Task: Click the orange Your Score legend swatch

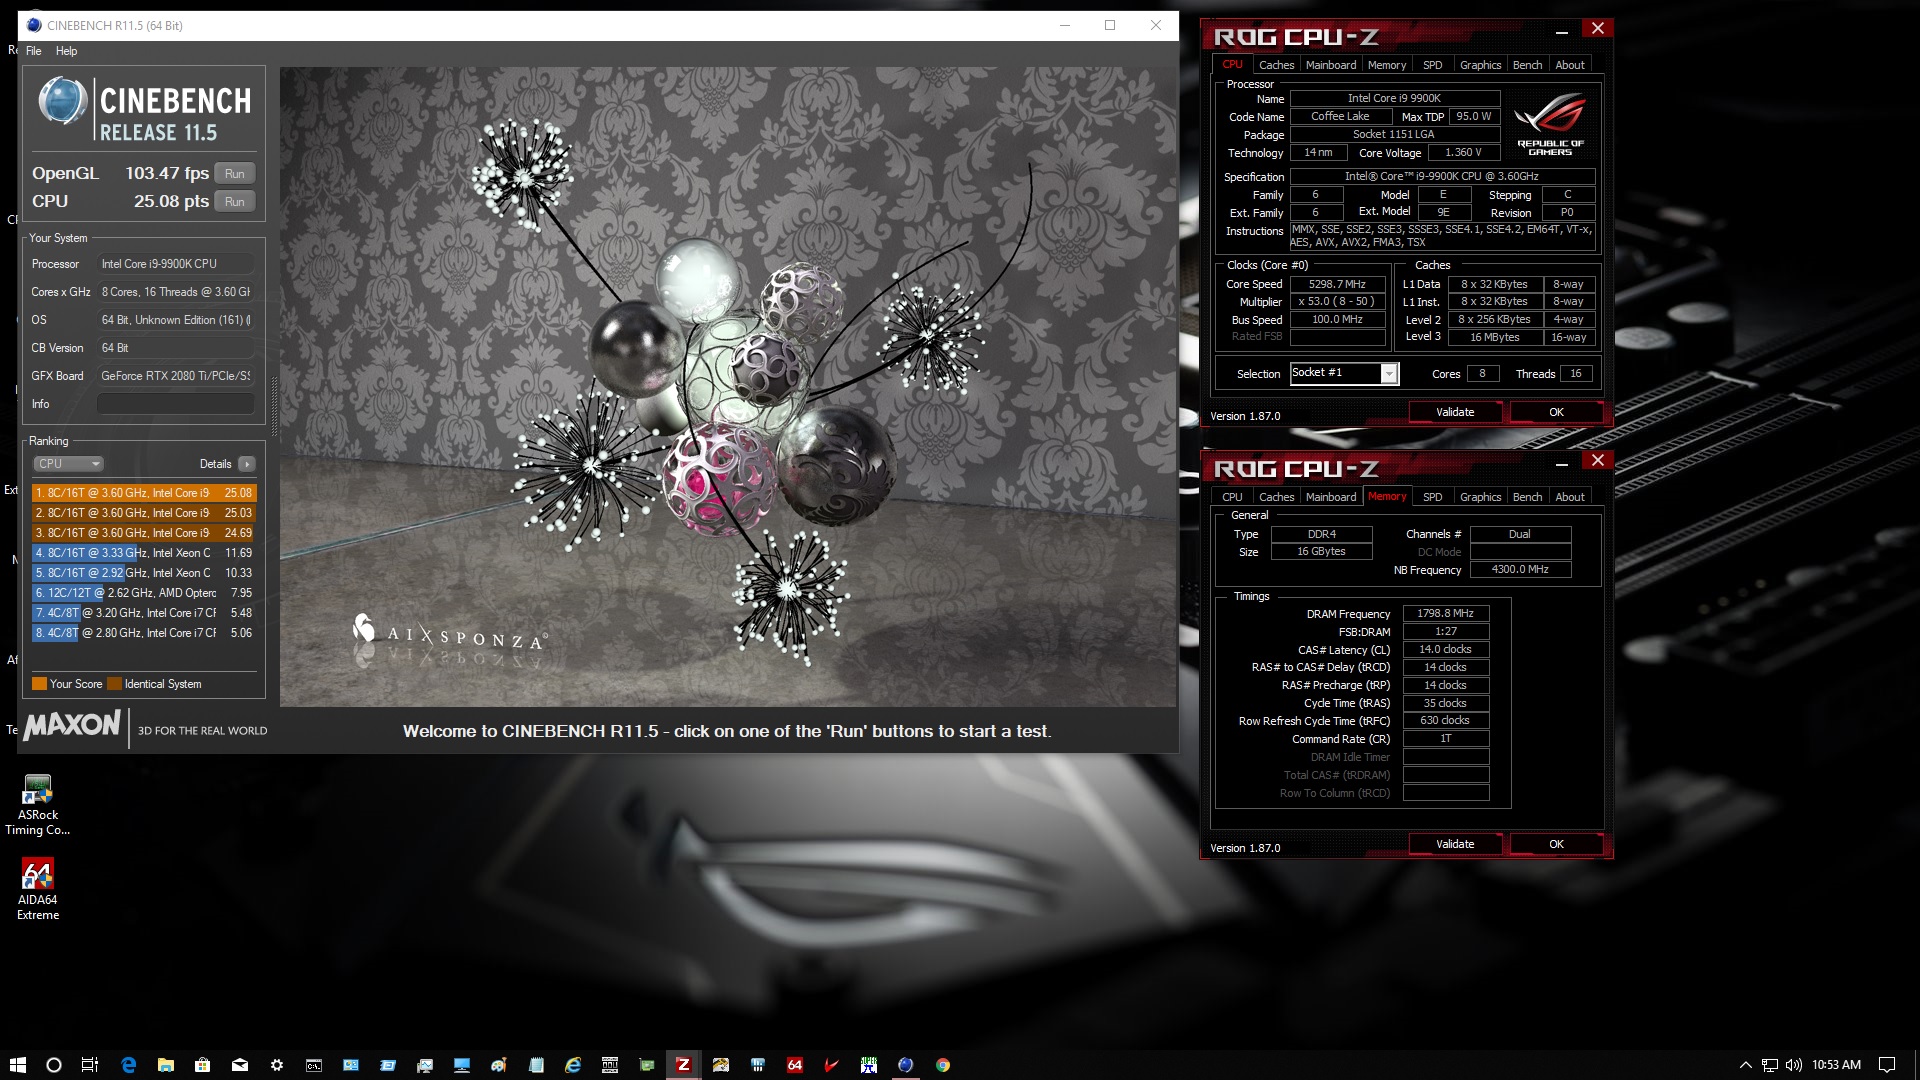Action: tap(40, 684)
